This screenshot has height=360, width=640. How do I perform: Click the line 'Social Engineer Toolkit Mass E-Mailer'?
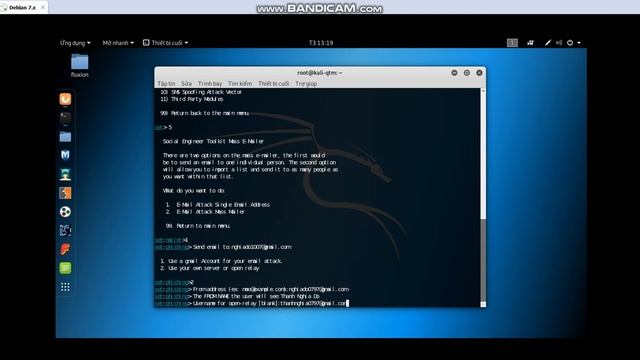(x=213, y=141)
